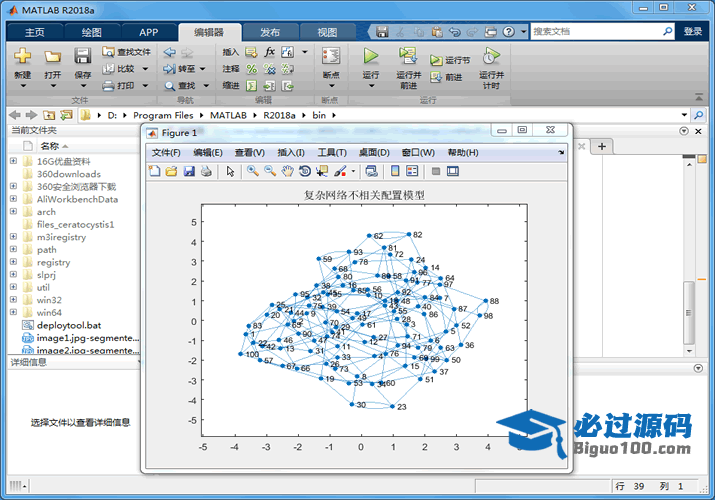715x500 pixels.
Task: Click the 保存 (Save) disk icon
Action: point(83,57)
